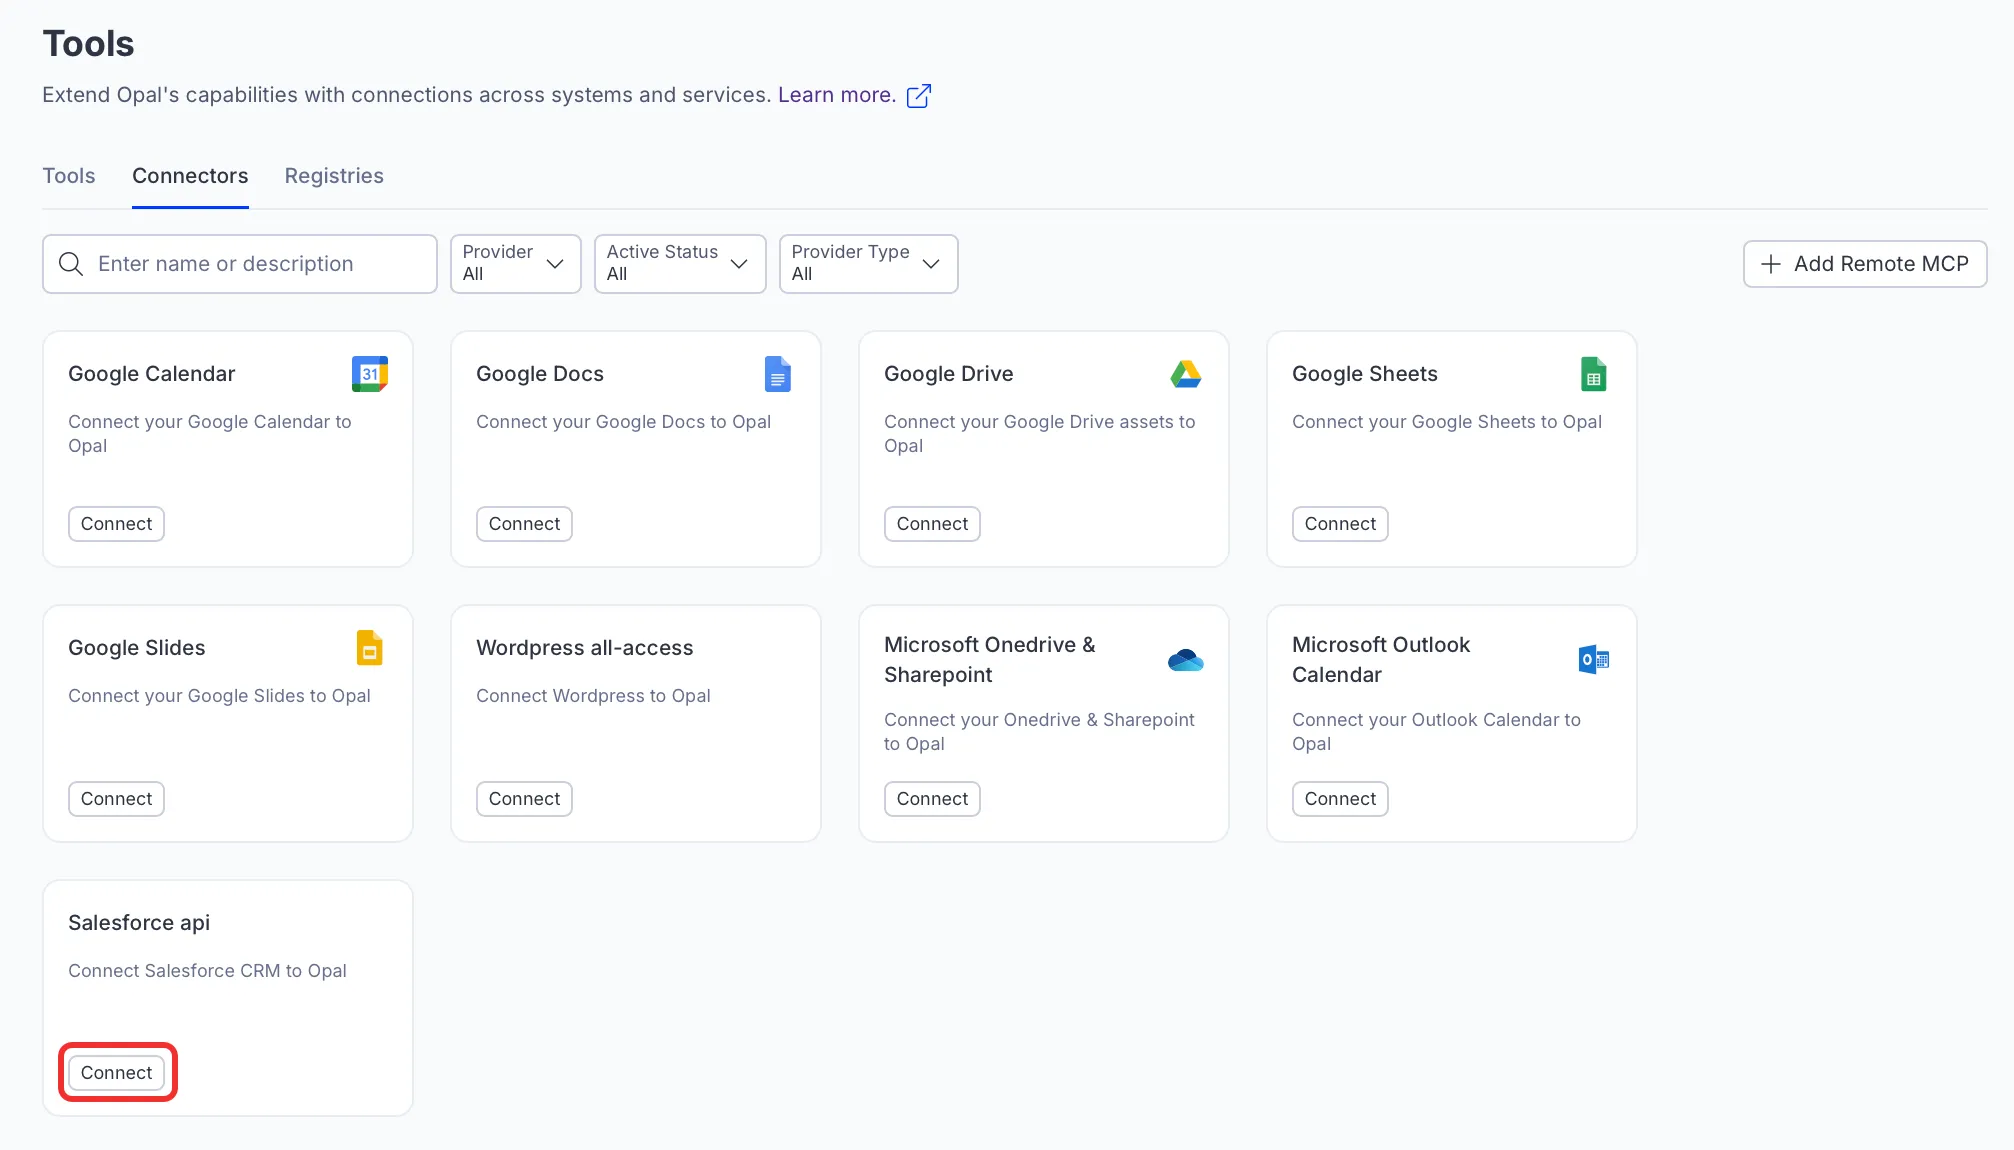The height and width of the screenshot is (1150, 2014).
Task: Open the Registries tab
Action: coord(334,176)
